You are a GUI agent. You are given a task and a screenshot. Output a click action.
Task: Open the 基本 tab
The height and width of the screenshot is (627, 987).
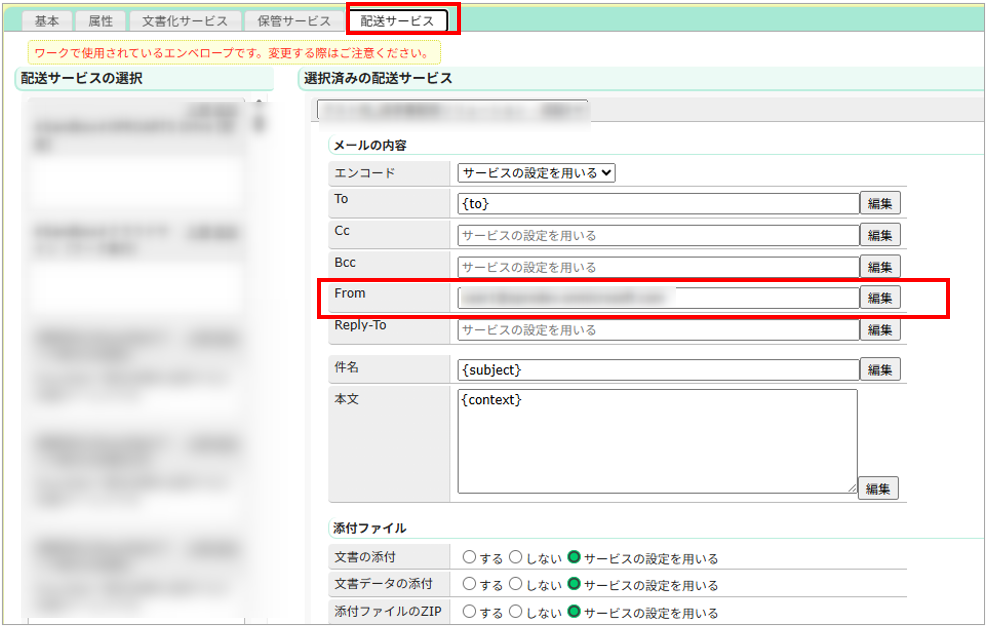47,21
